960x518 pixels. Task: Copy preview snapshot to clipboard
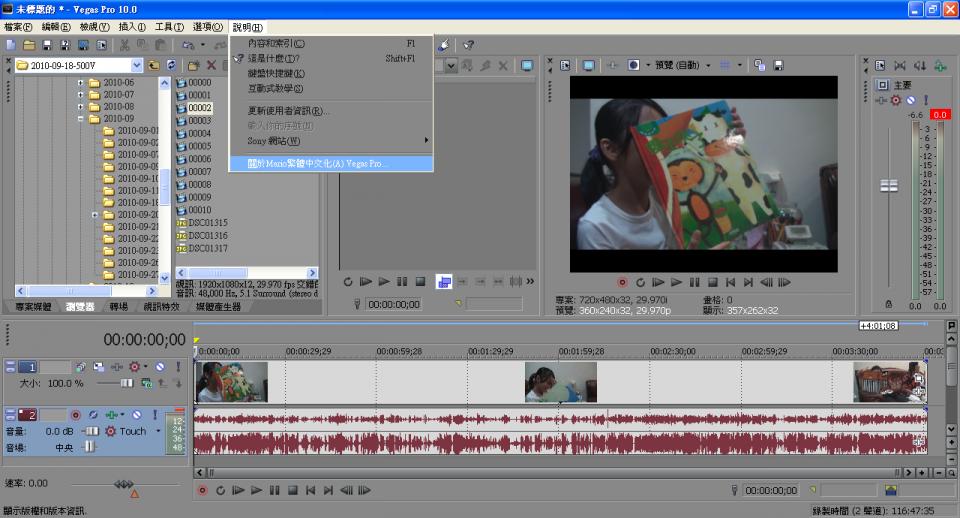coord(759,65)
